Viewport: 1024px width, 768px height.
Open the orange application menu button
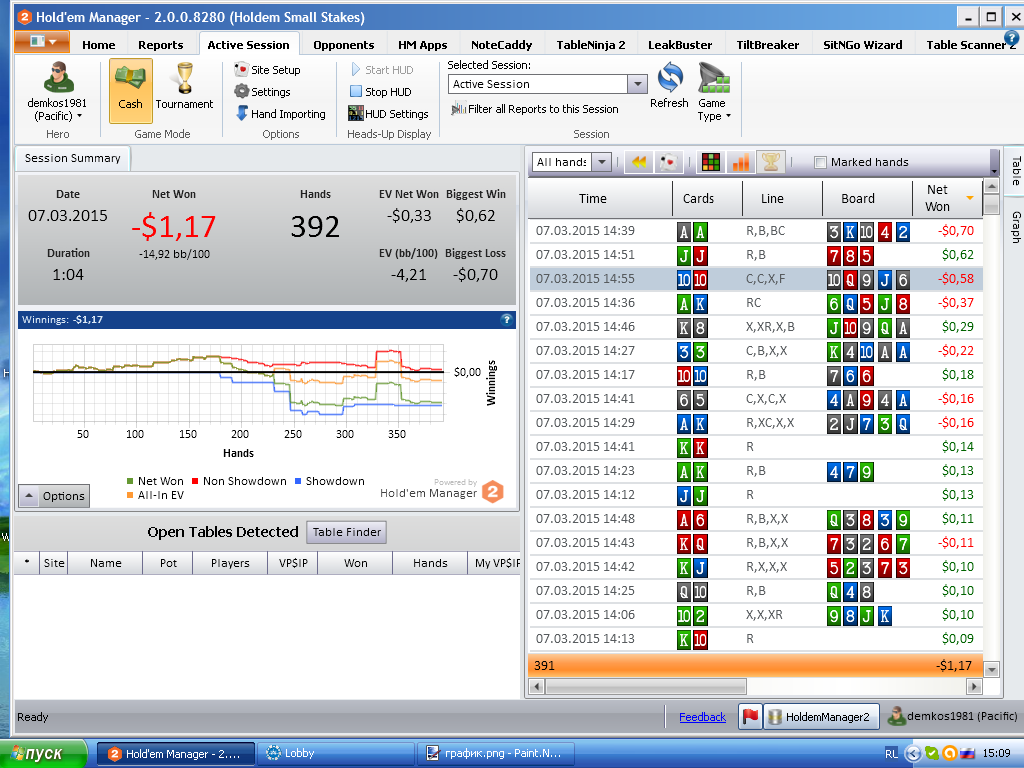42,42
